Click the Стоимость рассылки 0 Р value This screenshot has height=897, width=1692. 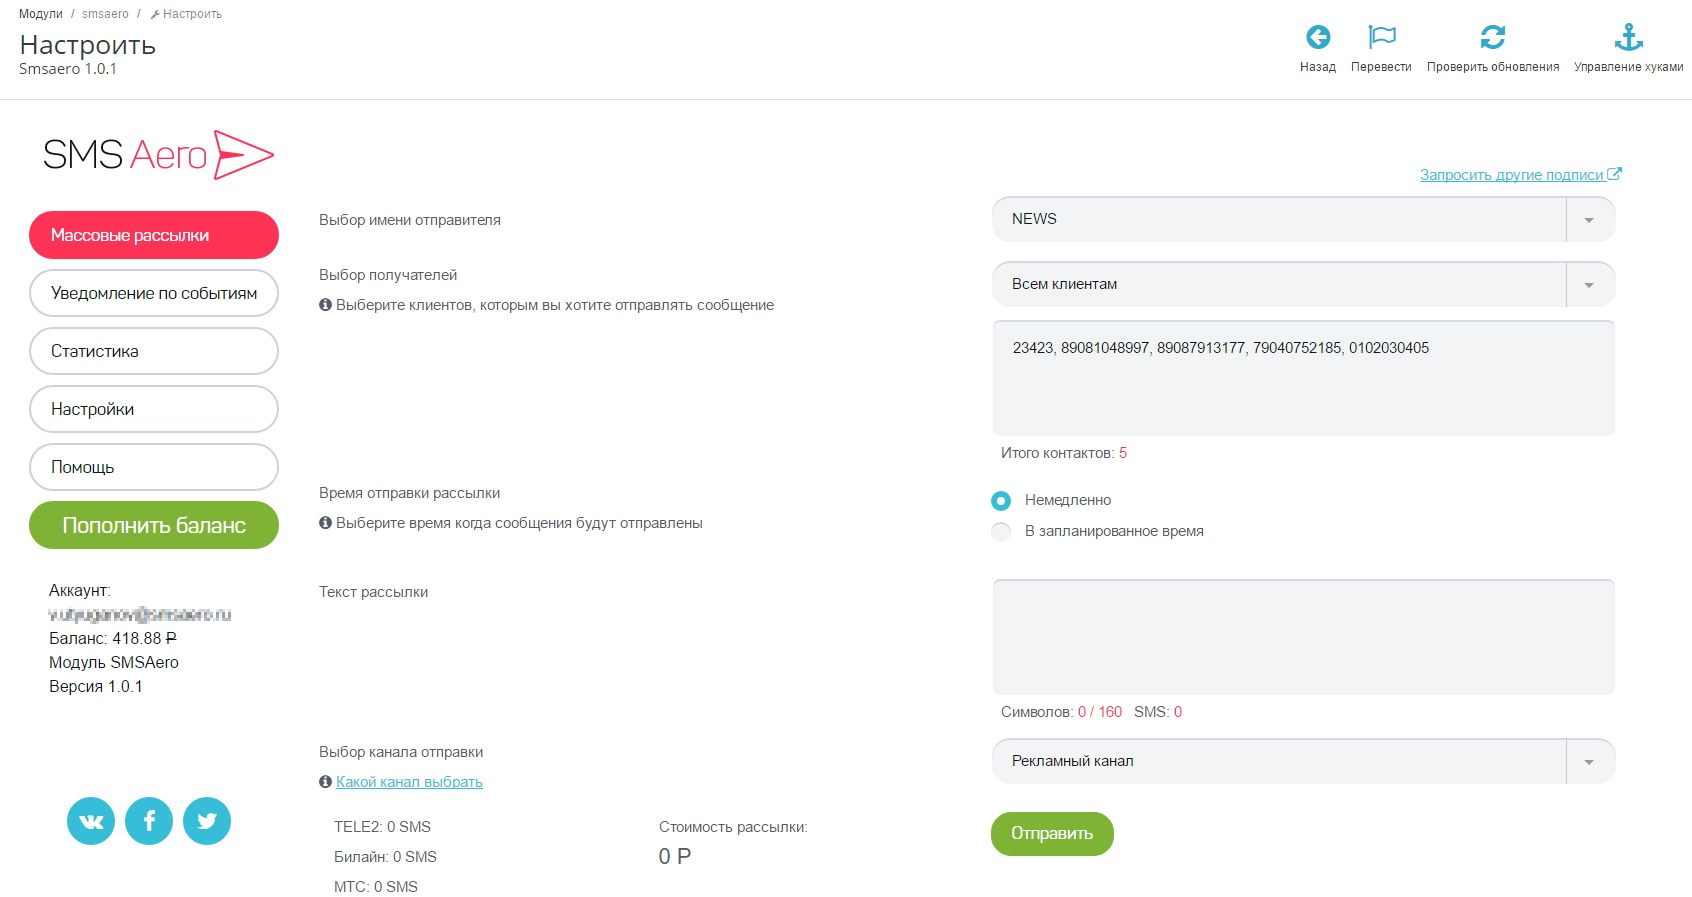click(x=675, y=856)
